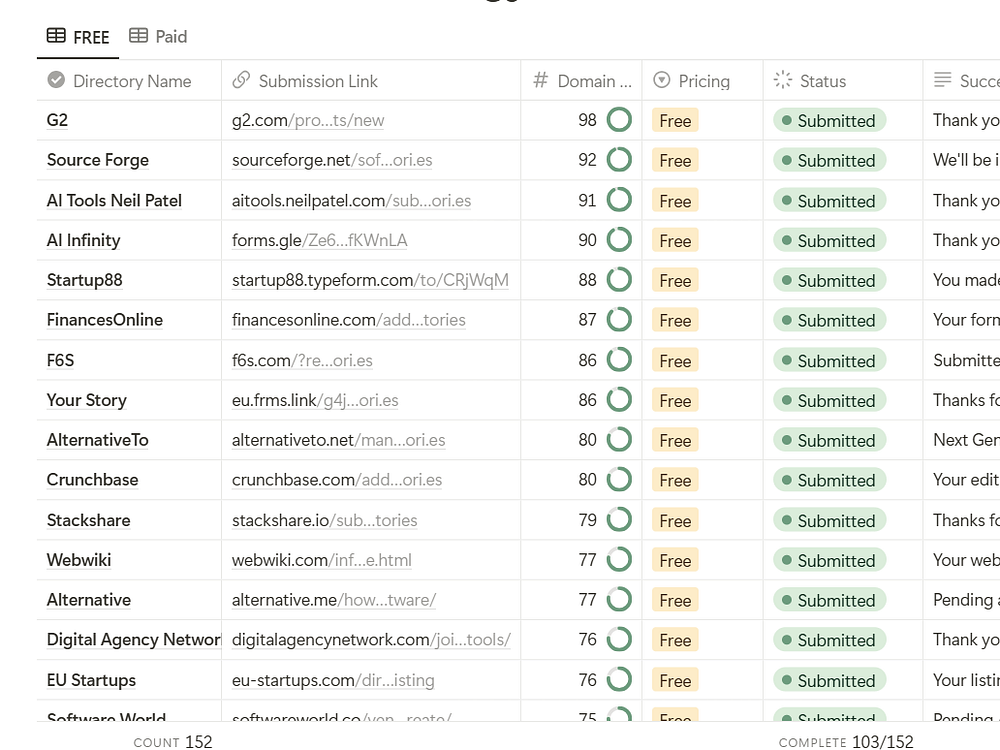Click the table icon on Paid tab
Viewport: 1000px width, 750px height.
point(138,36)
